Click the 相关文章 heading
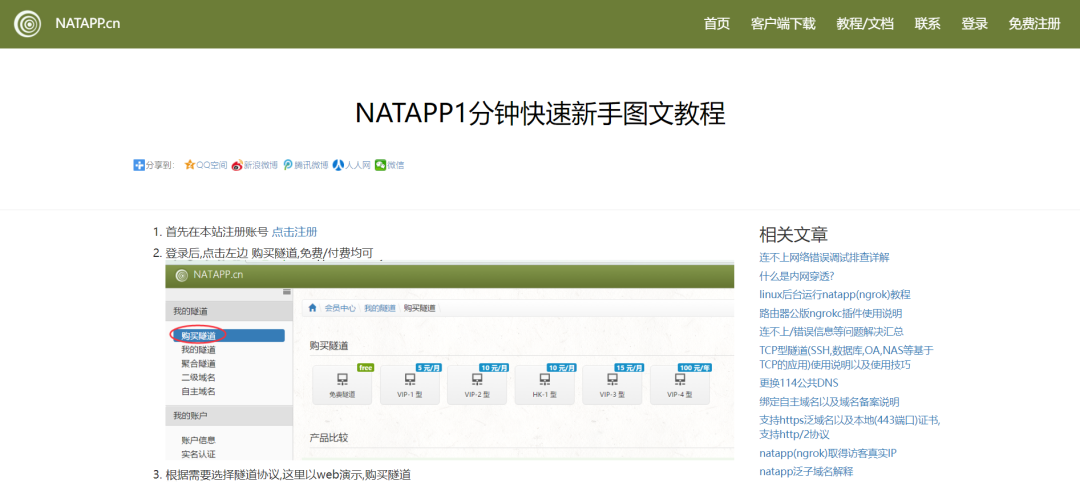Screen dimensions: 1080x482 [x=793, y=234]
